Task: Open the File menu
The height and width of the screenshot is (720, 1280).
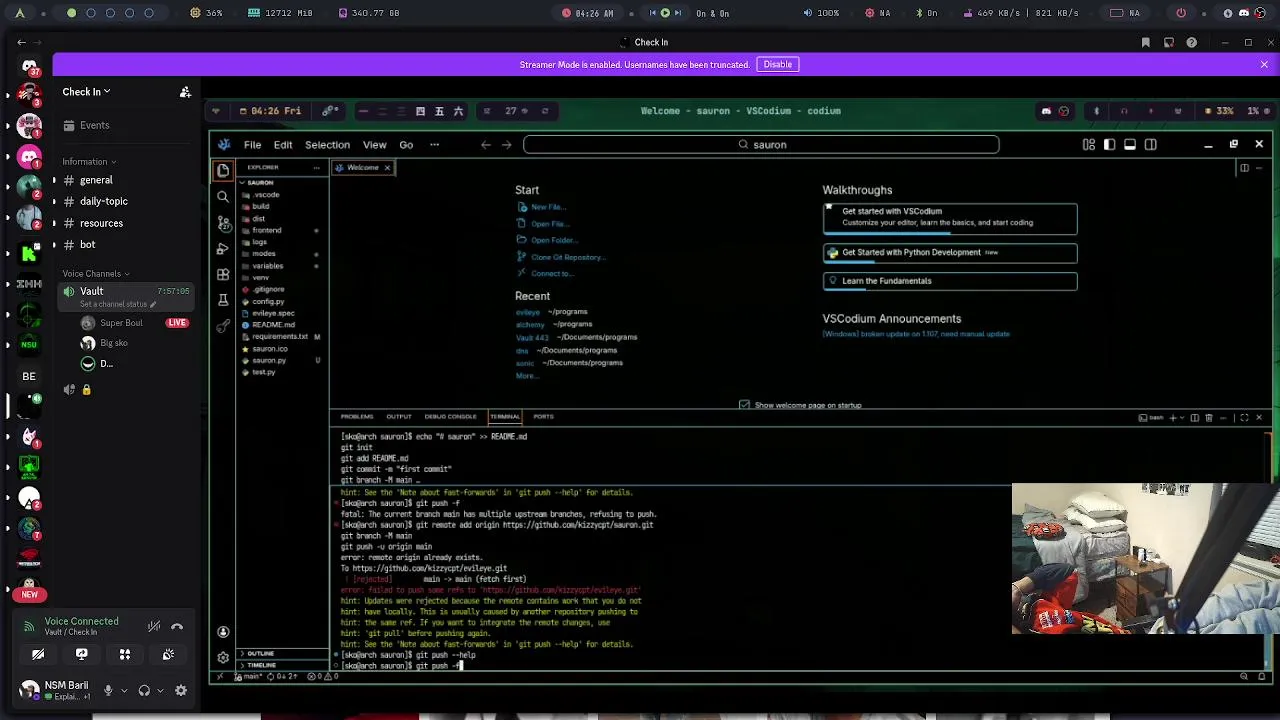Action: point(252,145)
